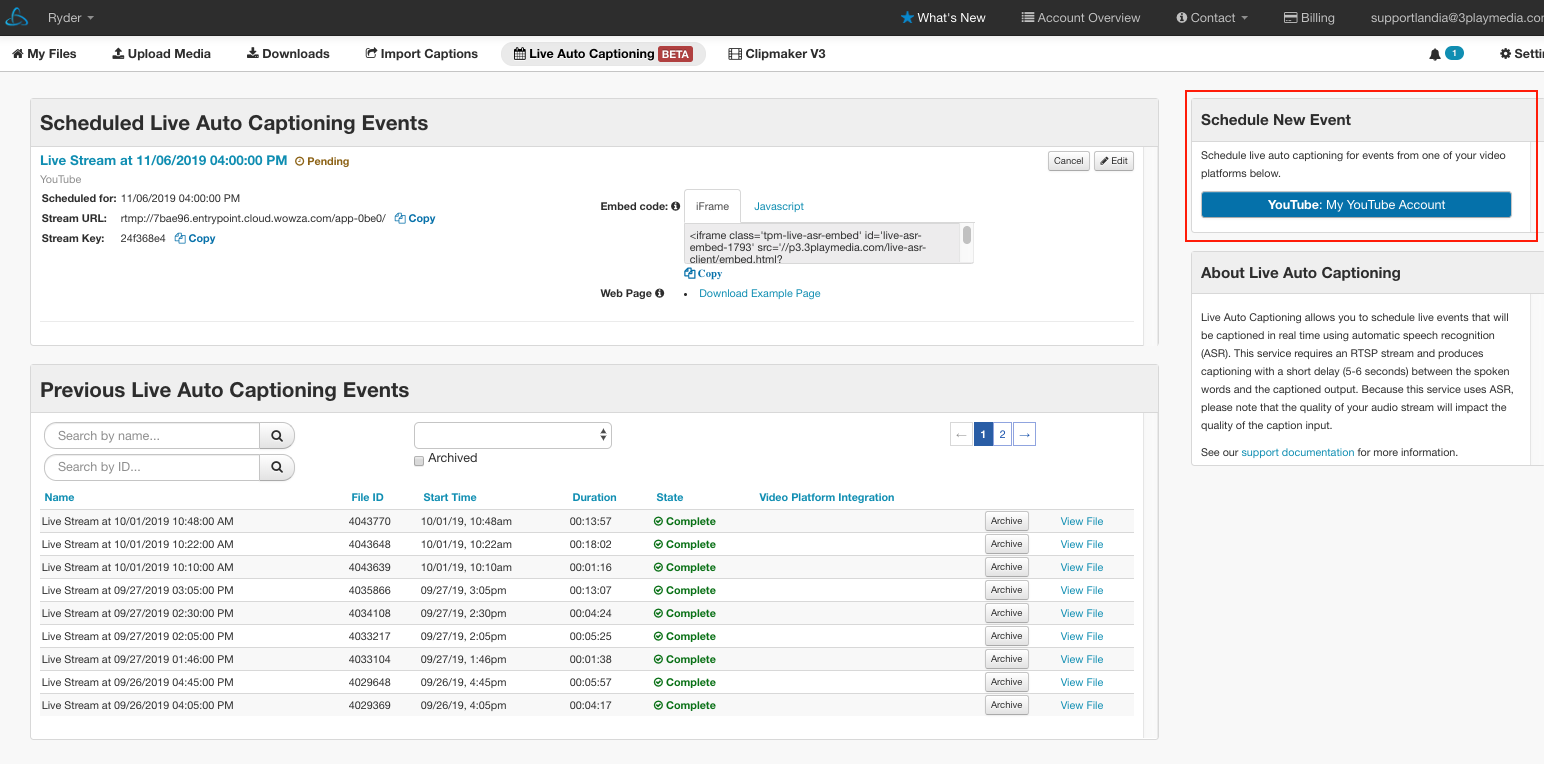Sort by Duration column header
Screen dimensions: 1544x764
(594, 498)
